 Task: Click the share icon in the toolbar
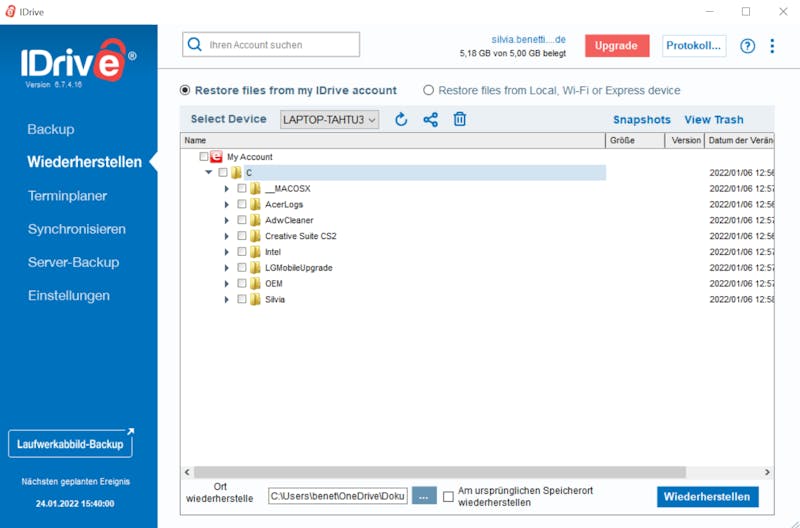tap(431, 119)
